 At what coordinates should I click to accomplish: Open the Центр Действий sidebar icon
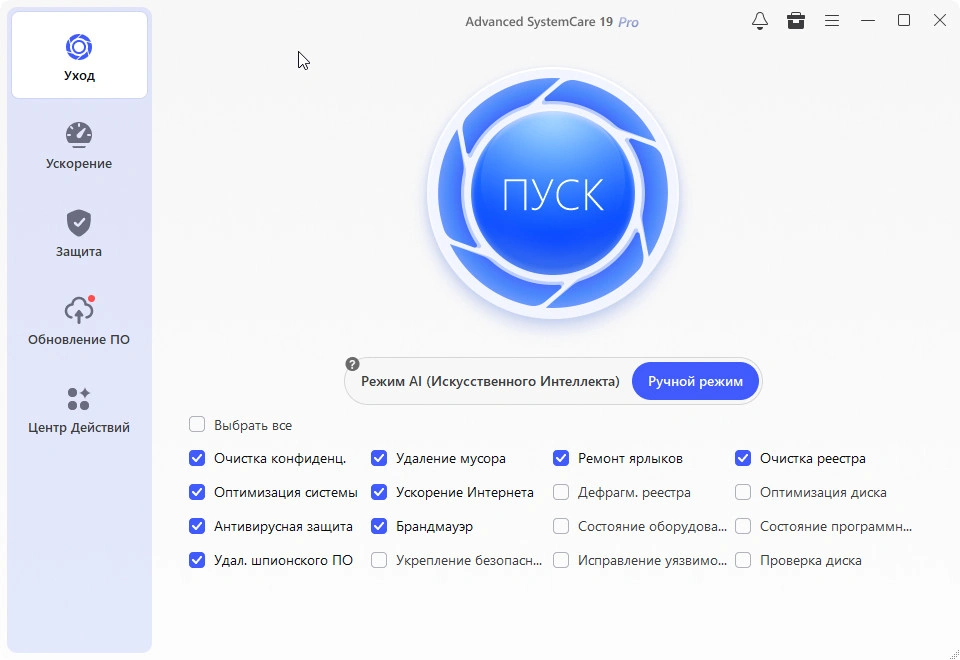[79, 399]
